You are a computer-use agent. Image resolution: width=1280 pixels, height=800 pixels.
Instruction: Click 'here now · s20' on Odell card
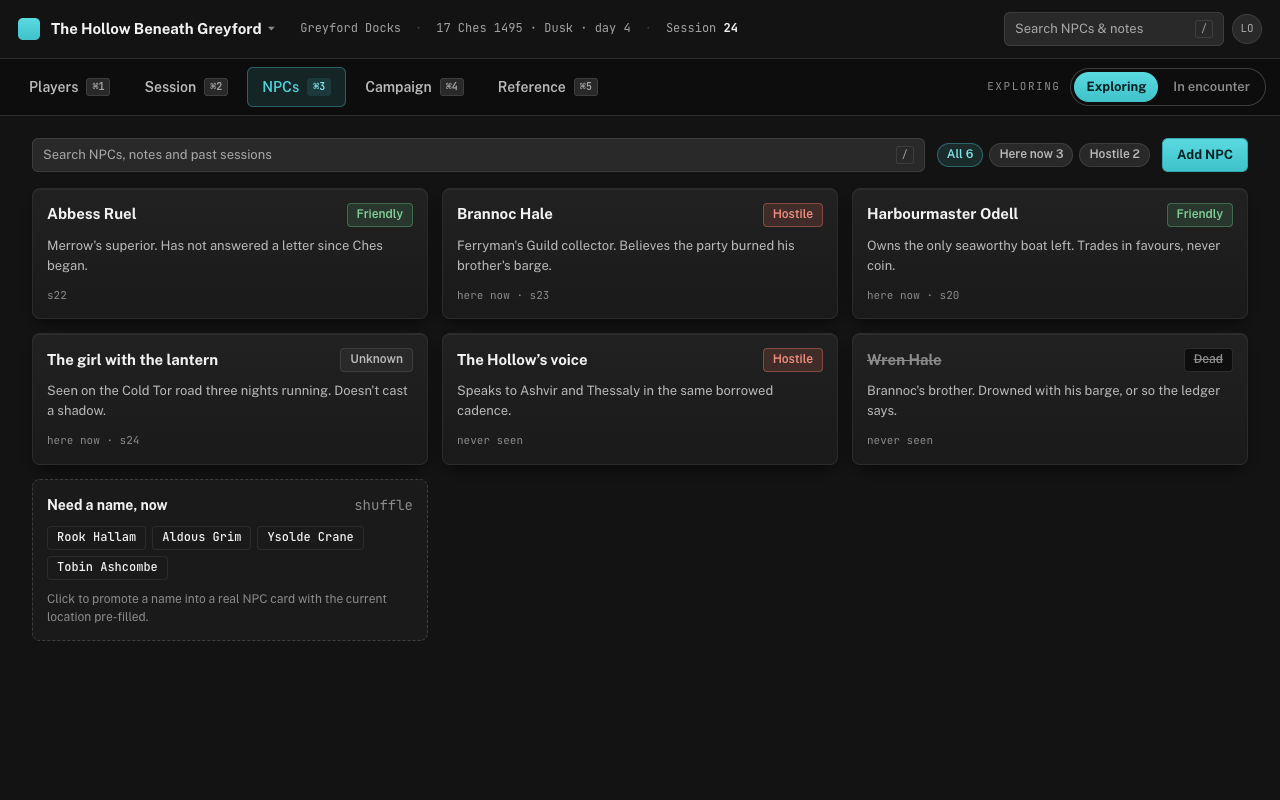point(913,296)
